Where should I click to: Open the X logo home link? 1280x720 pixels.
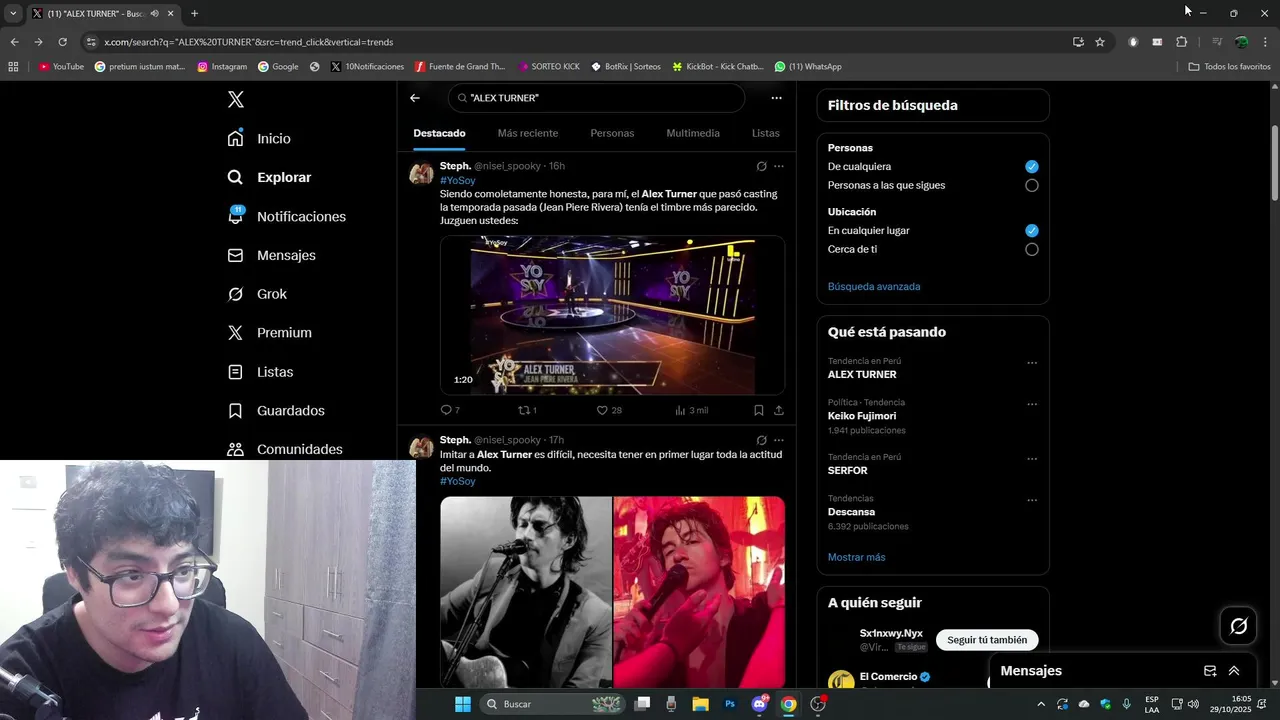click(236, 99)
